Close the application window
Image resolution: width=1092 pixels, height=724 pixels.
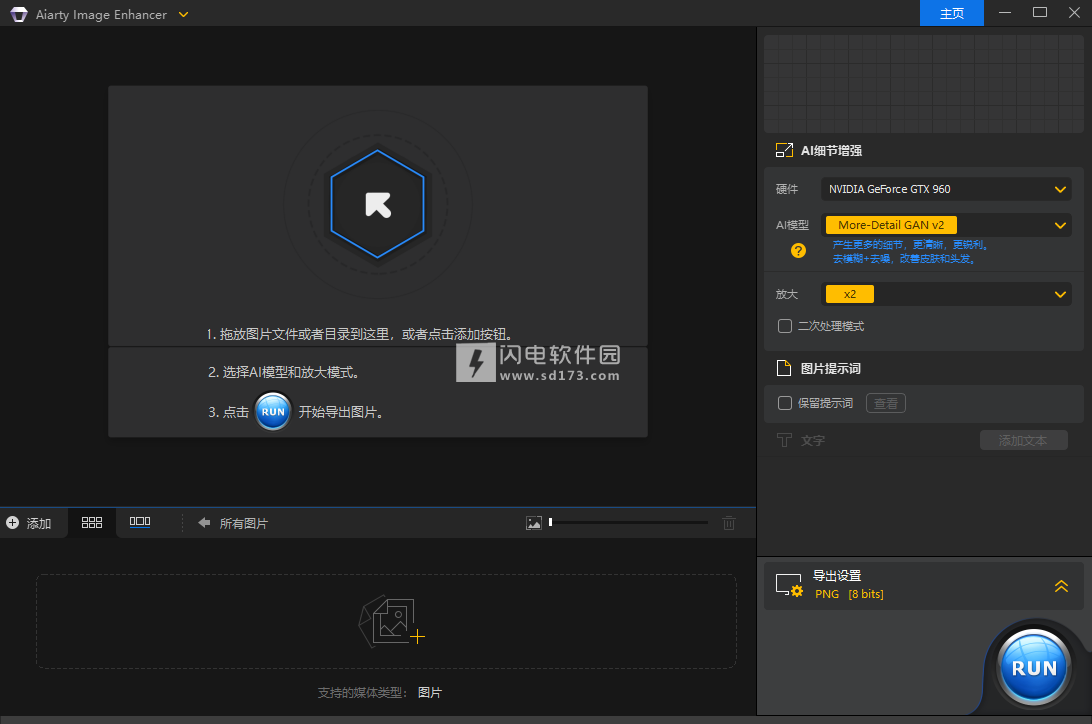pos(1075,13)
